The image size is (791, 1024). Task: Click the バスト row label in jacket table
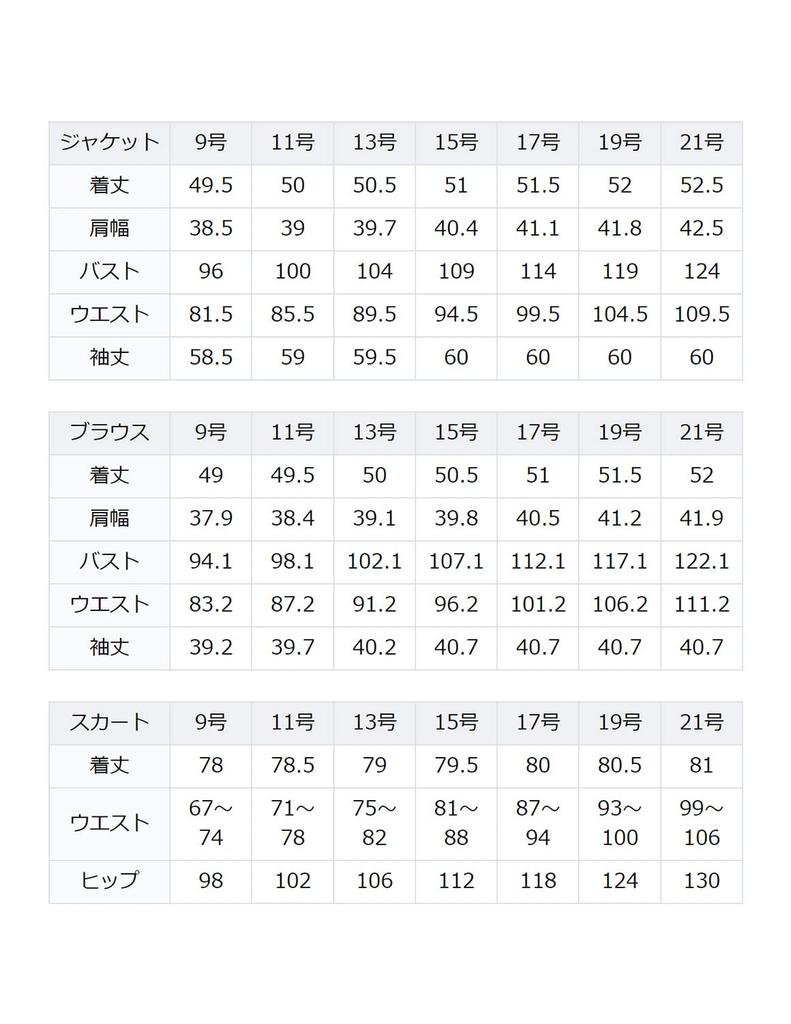109,271
